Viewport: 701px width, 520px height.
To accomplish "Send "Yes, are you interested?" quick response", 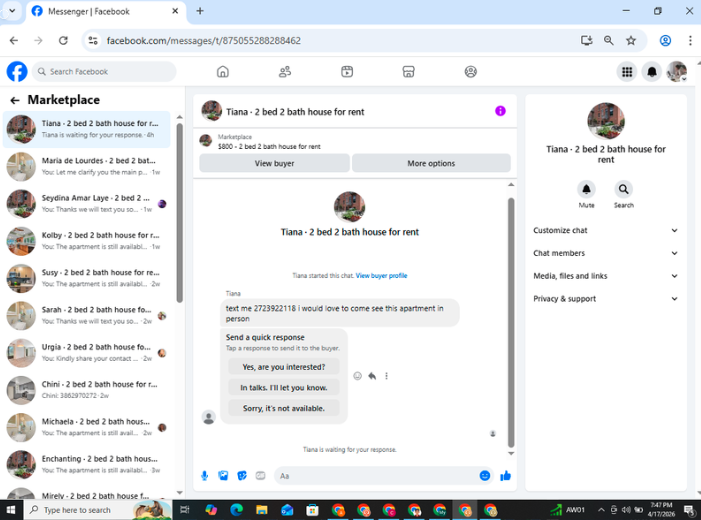I will point(283,367).
